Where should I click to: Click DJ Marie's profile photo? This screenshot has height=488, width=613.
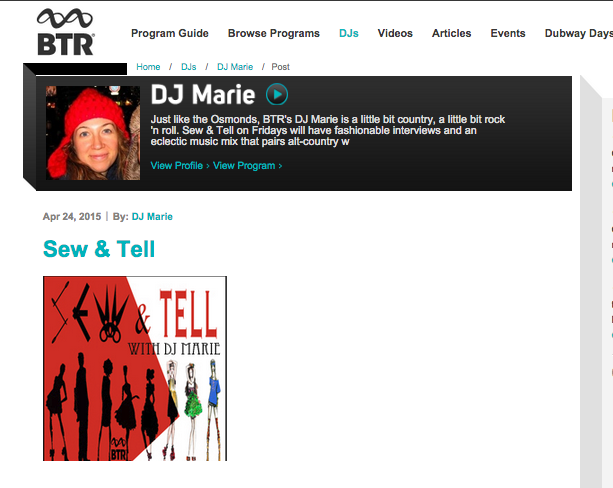pyautogui.click(x=93, y=133)
